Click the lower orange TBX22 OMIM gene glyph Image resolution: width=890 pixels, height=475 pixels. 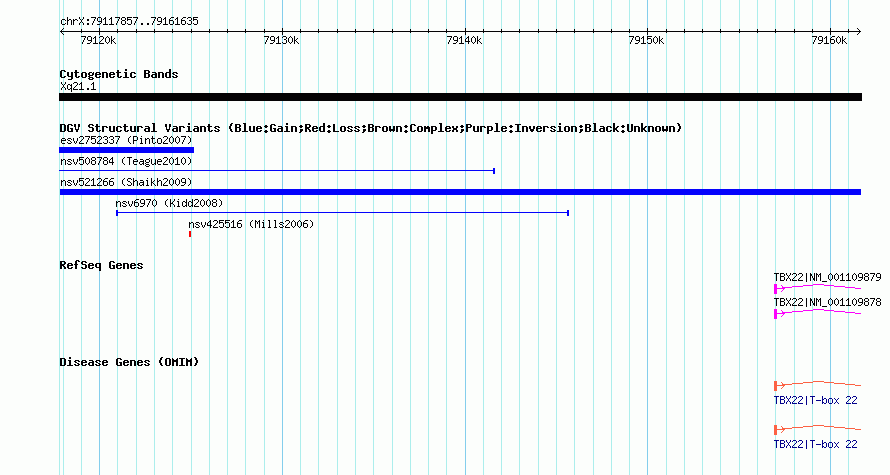[817, 430]
